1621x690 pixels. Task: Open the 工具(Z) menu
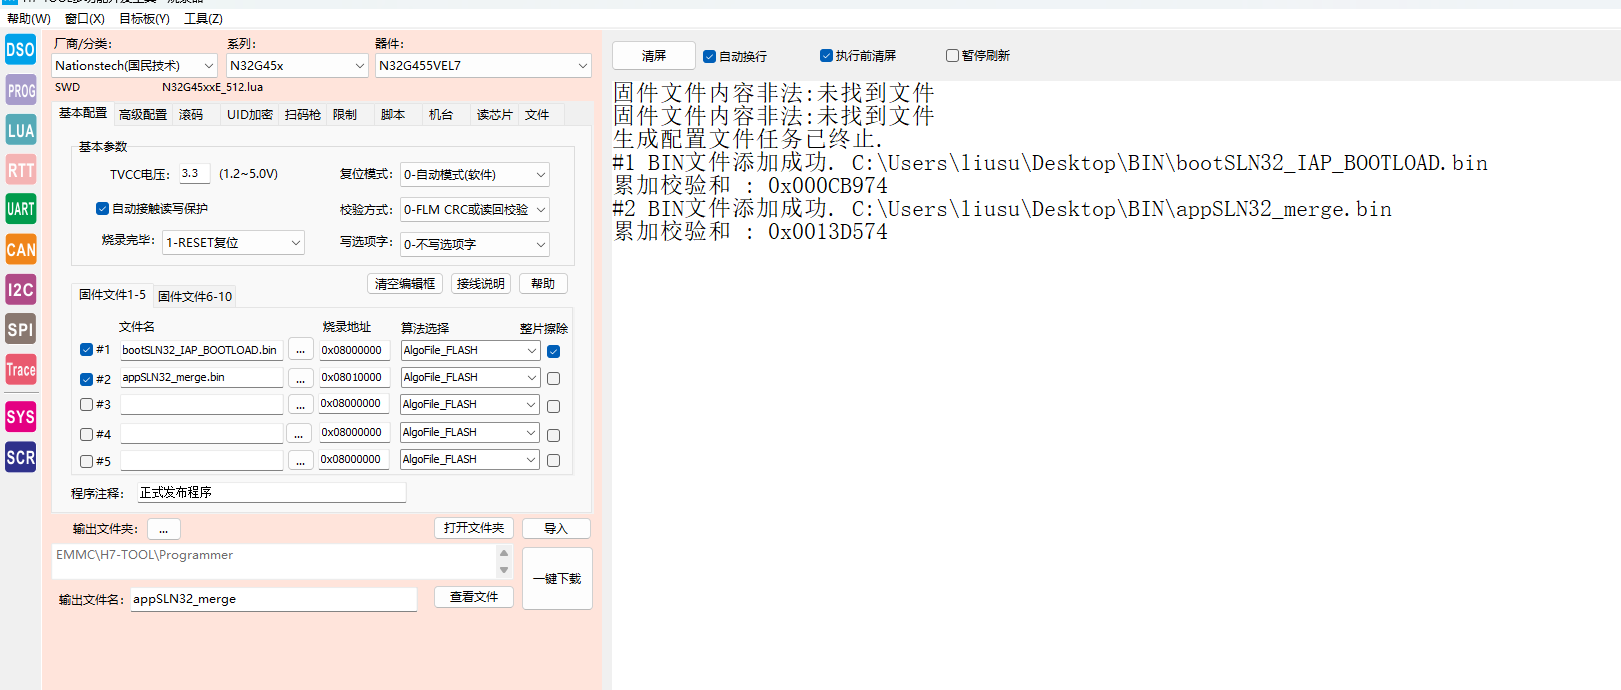coord(203,19)
